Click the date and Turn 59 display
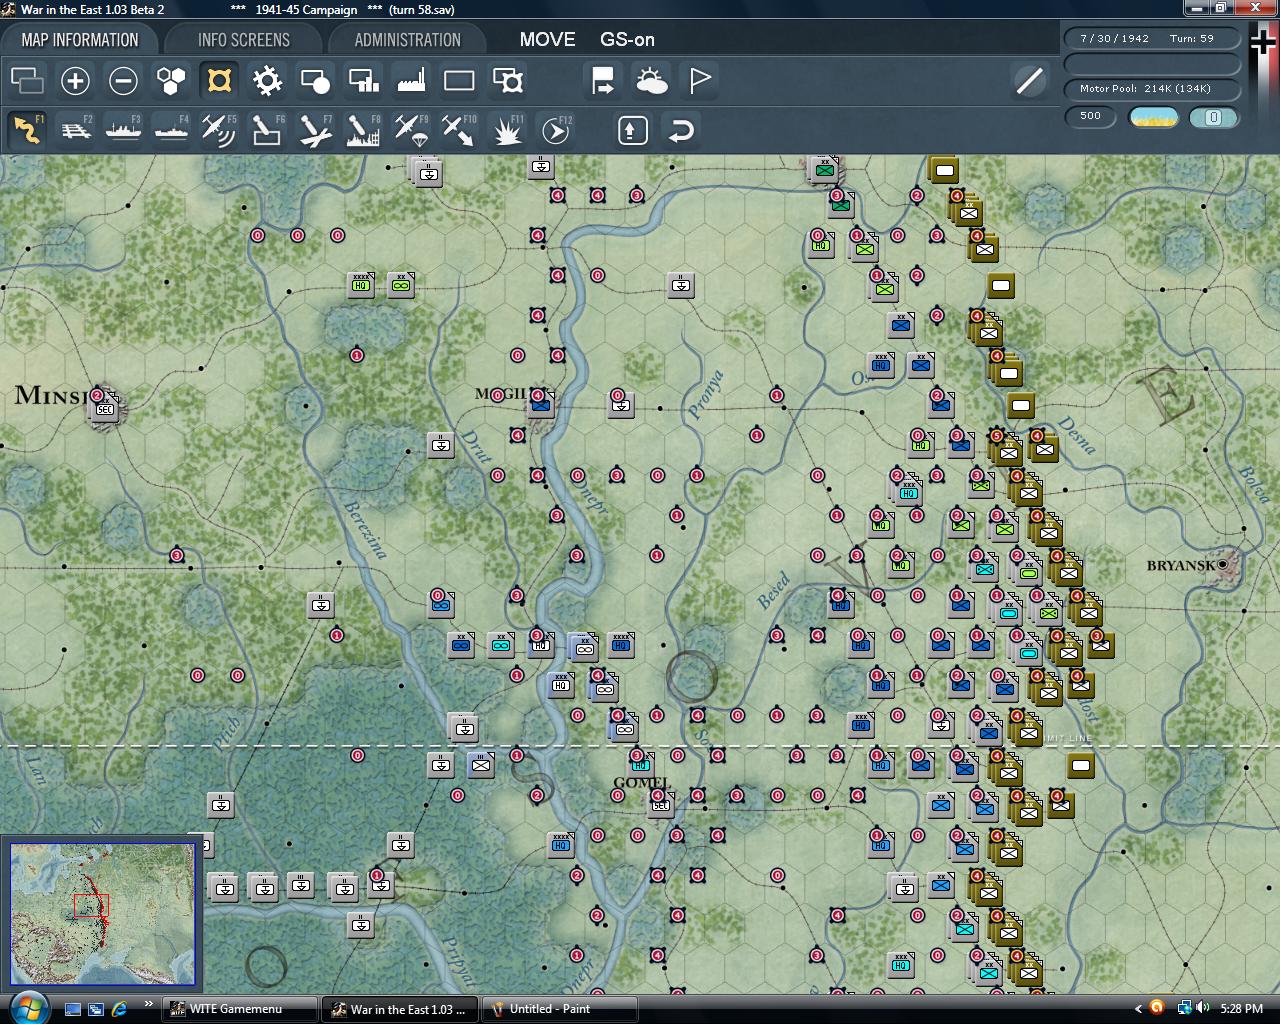The height and width of the screenshot is (1024, 1280). 1152,38
